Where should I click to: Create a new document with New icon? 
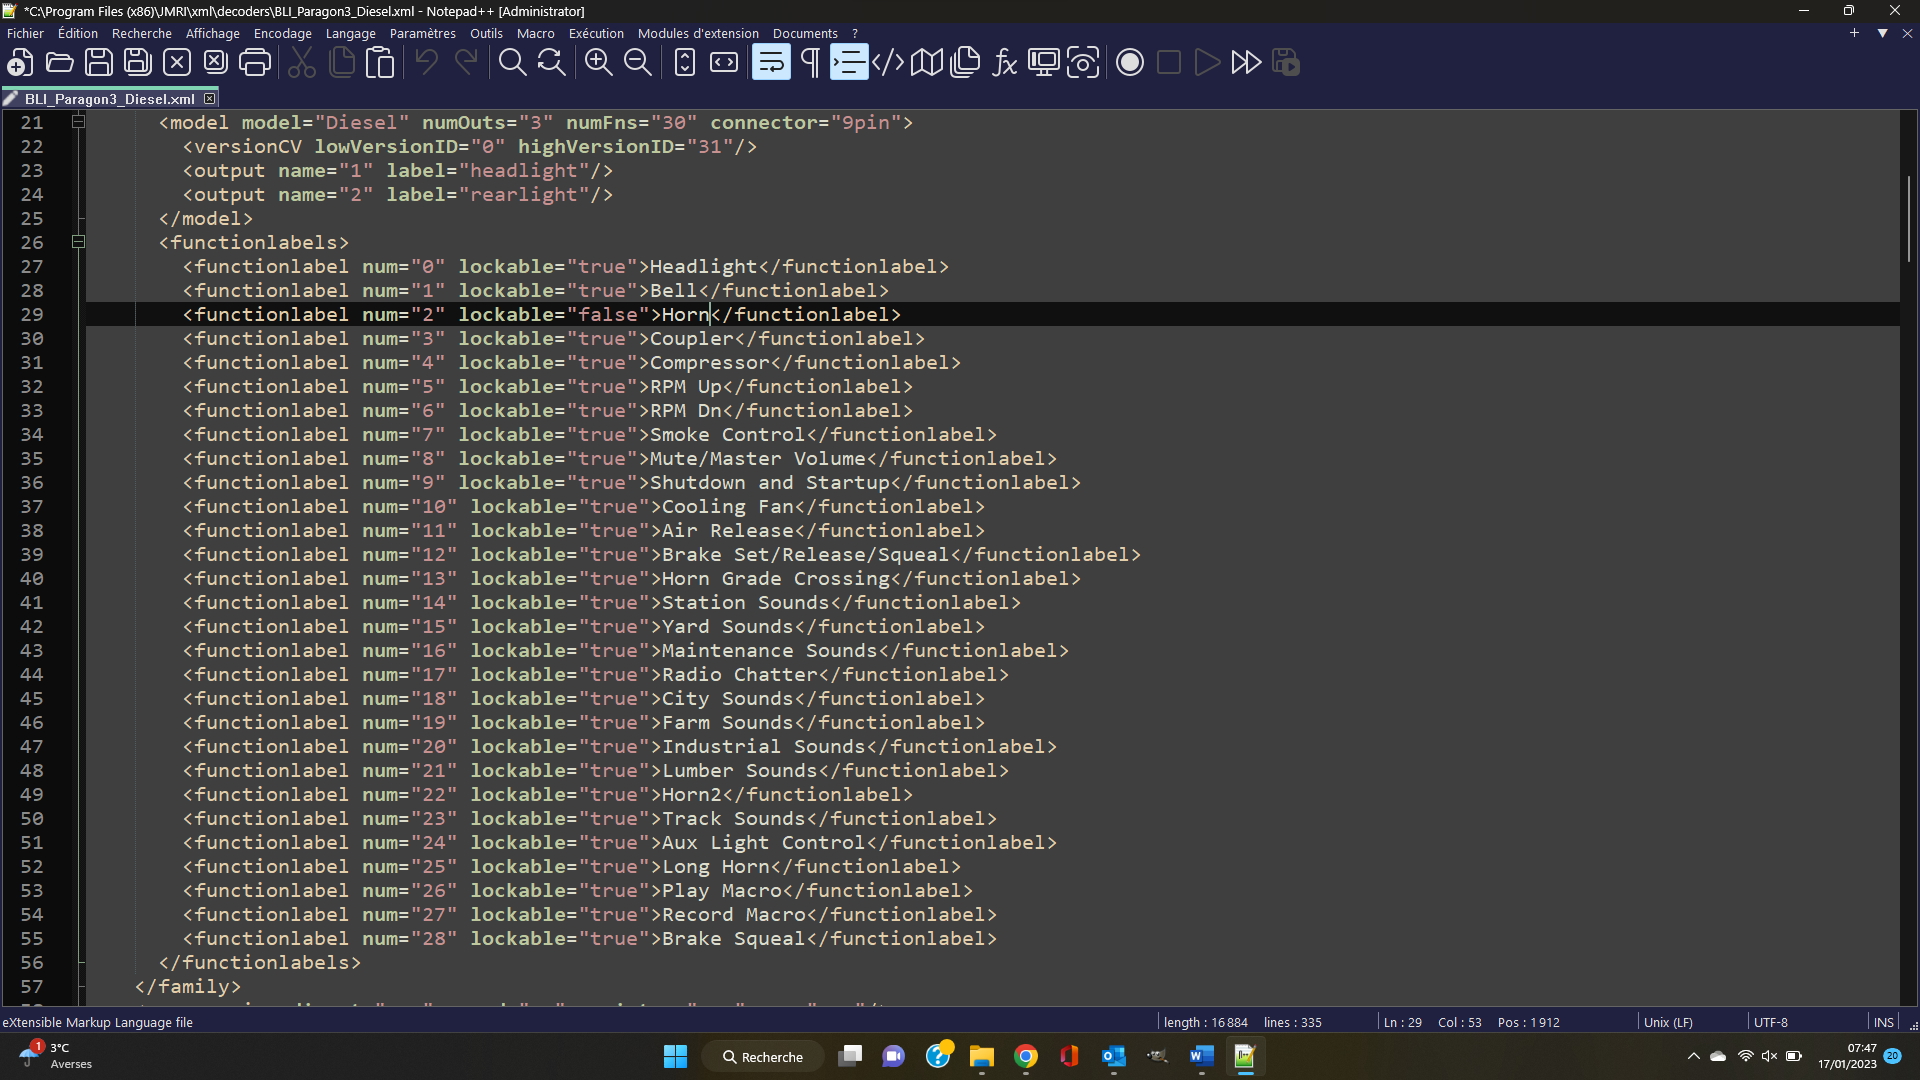[20, 63]
